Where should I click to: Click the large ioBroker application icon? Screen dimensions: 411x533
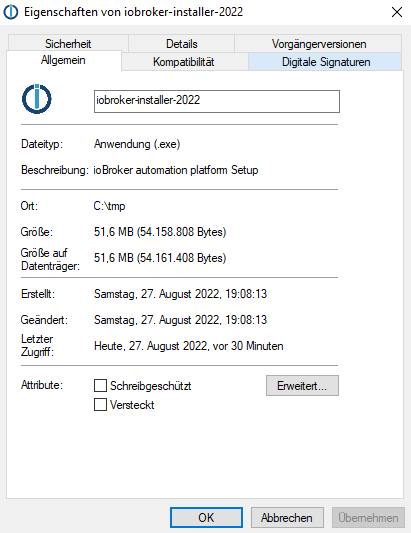click(37, 99)
